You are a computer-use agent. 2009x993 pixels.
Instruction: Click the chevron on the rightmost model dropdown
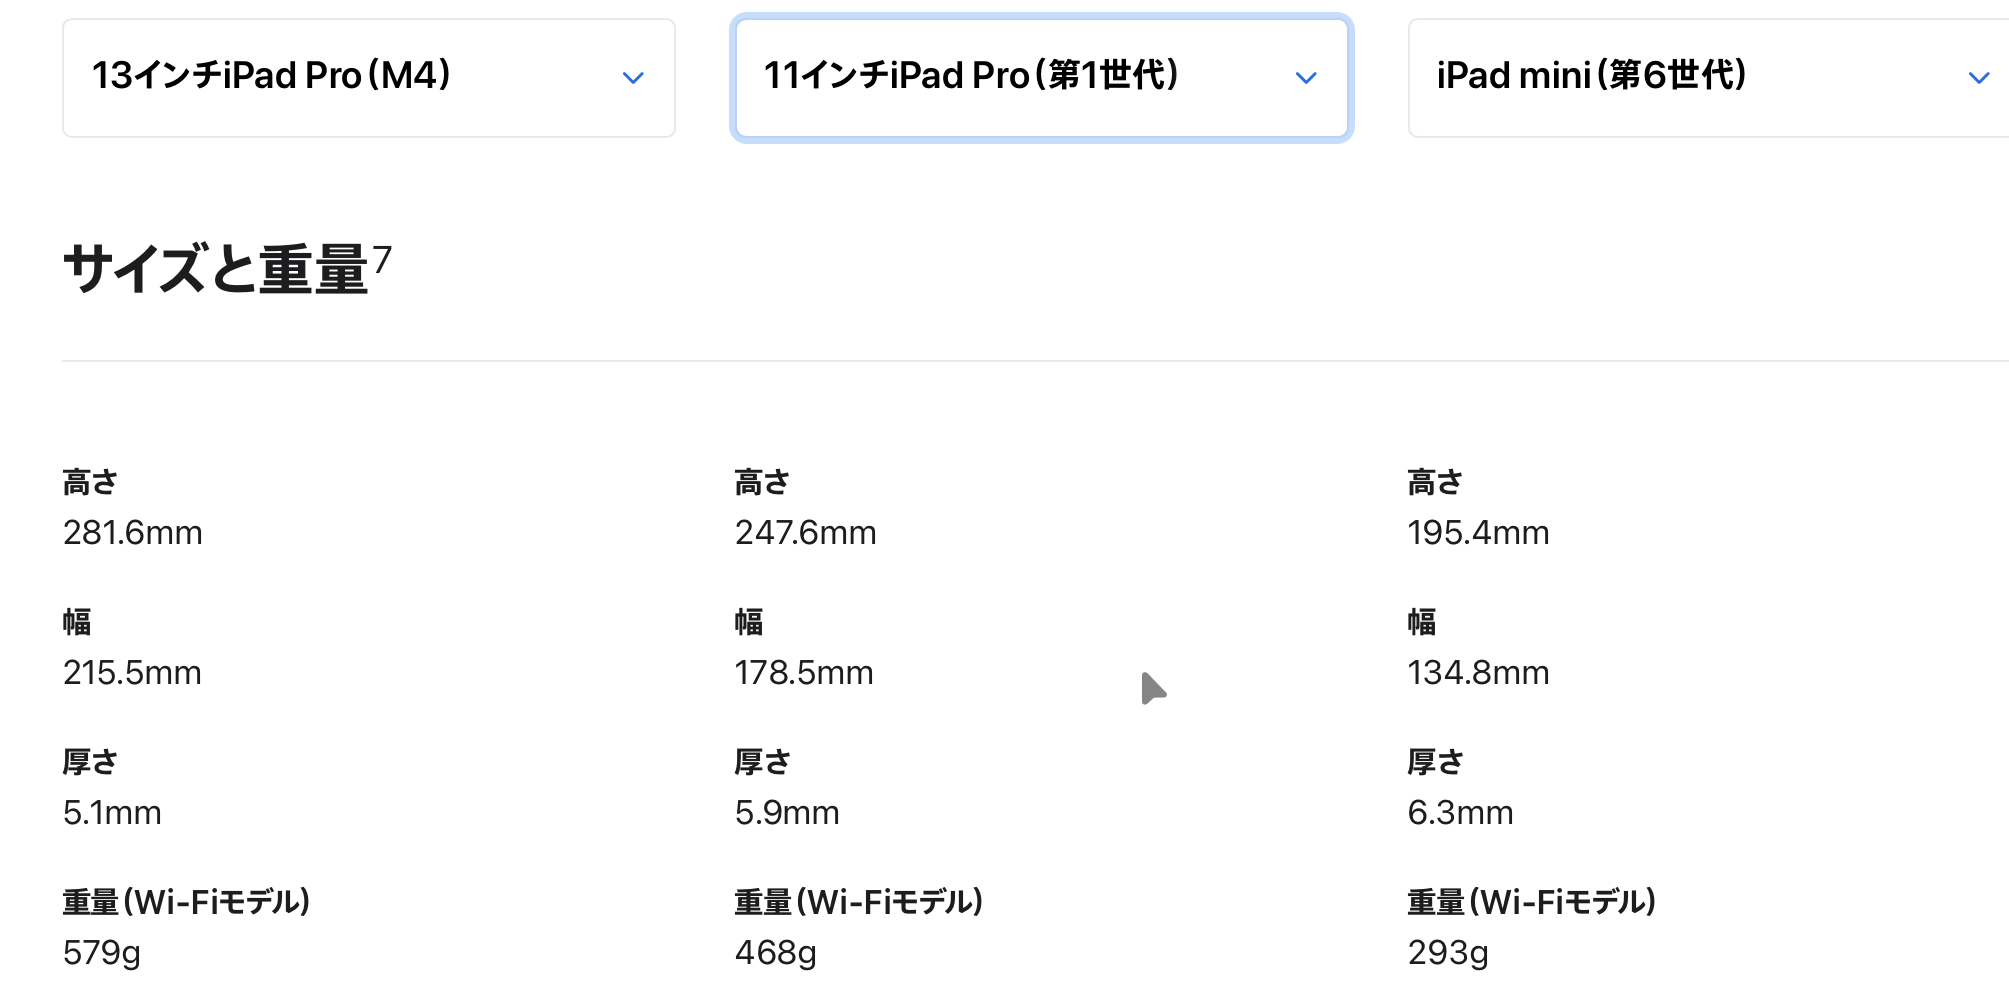[x=1977, y=77]
